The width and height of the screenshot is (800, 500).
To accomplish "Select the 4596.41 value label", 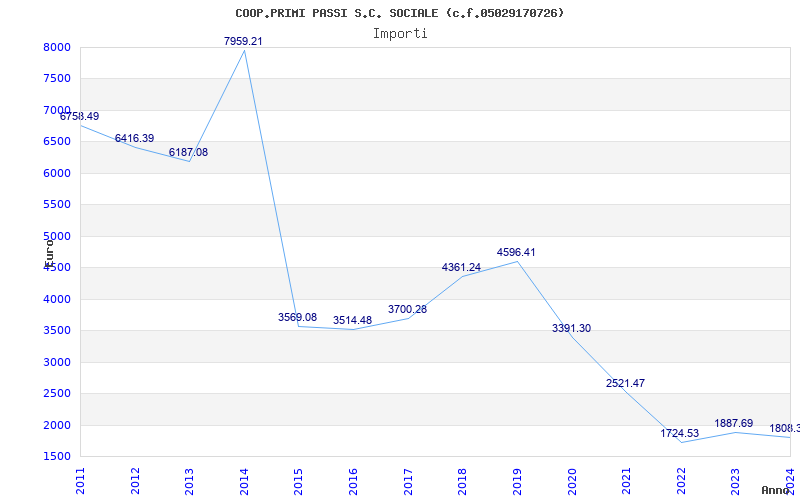I will point(516,252).
